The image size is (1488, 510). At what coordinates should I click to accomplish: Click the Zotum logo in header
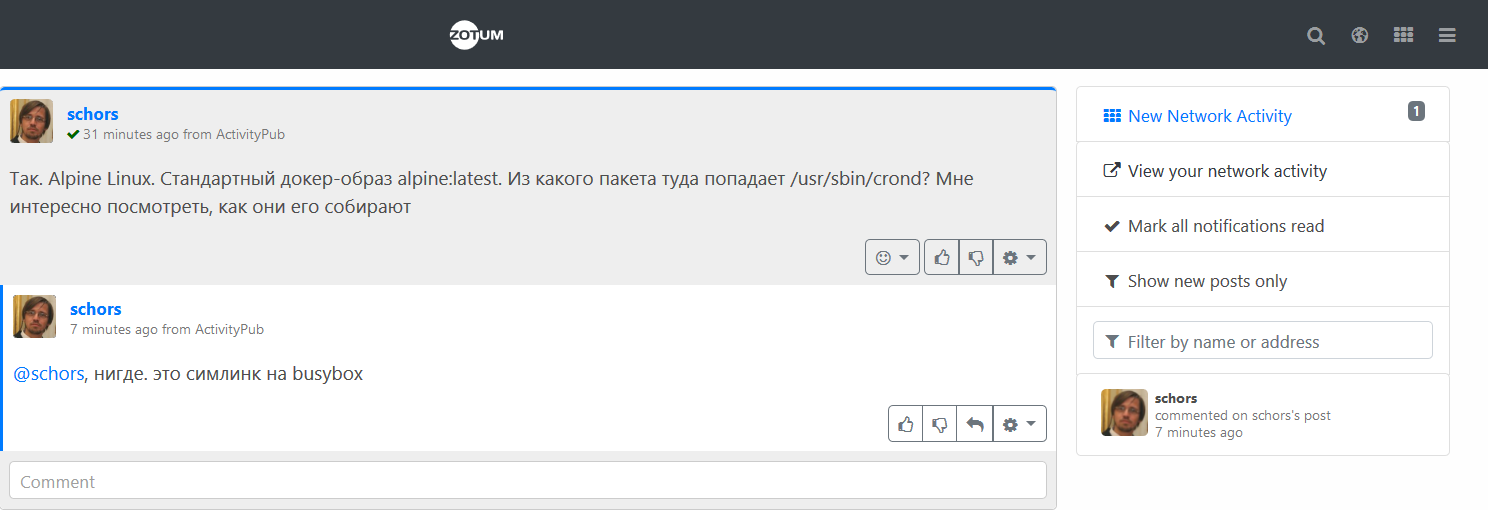tap(476, 35)
